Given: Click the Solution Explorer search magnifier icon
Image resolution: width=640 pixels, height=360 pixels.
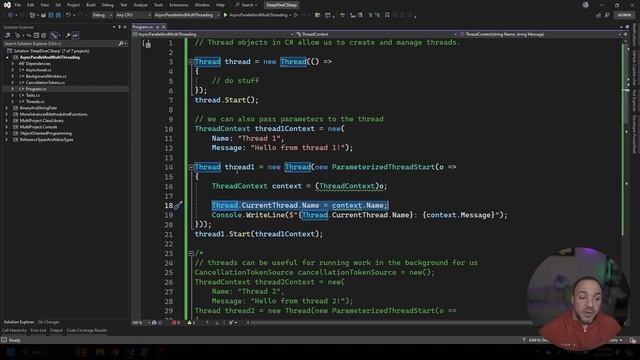Looking at the screenshot, I should click(121, 43).
